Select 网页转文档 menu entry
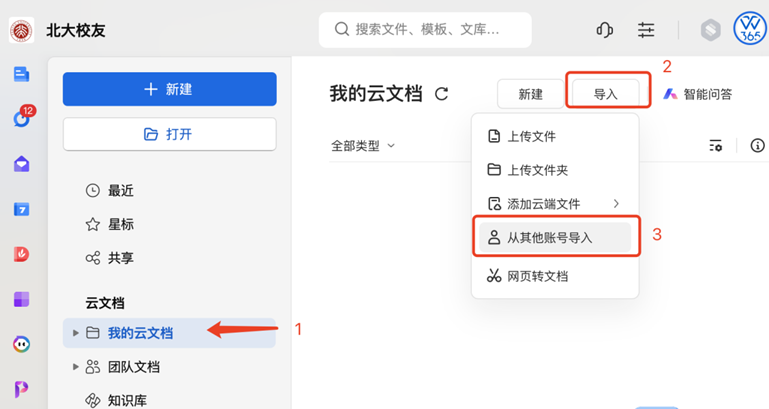The height and width of the screenshot is (409, 769). coord(555,276)
